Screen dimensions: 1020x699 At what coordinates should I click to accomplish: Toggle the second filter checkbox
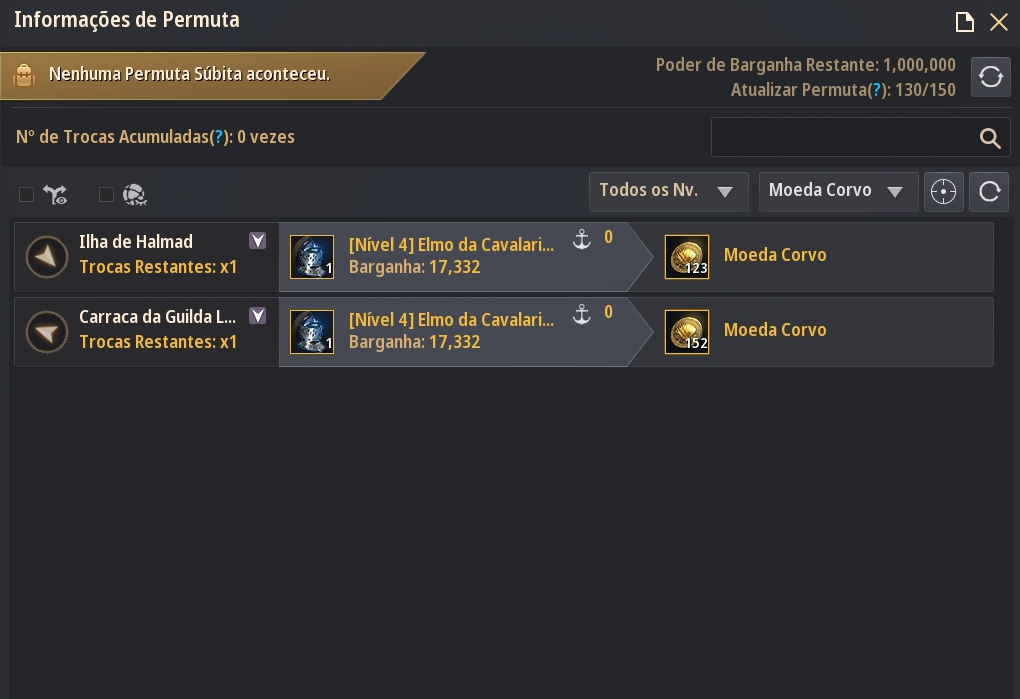pyautogui.click(x=106, y=195)
